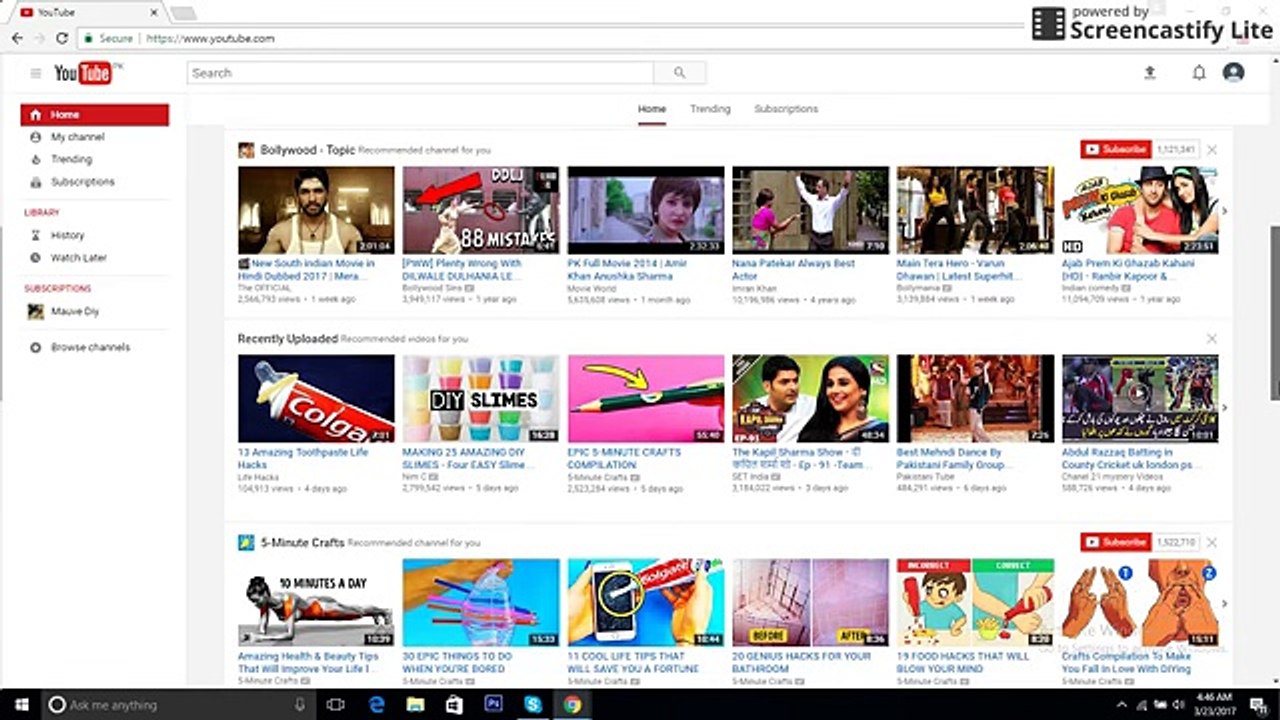Launch Microsoft Edge from the taskbar
The width and height of the screenshot is (1280, 720).
pyautogui.click(x=377, y=704)
